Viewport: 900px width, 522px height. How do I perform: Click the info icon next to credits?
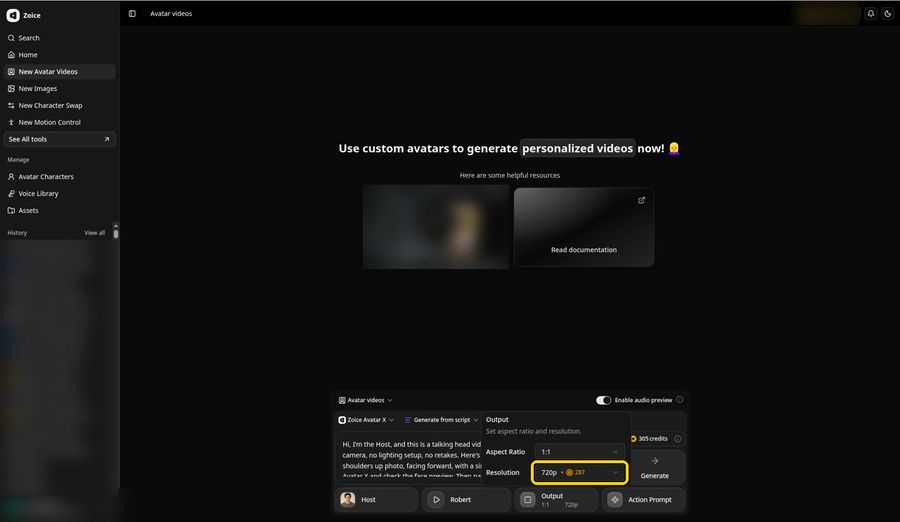point(678,439)
